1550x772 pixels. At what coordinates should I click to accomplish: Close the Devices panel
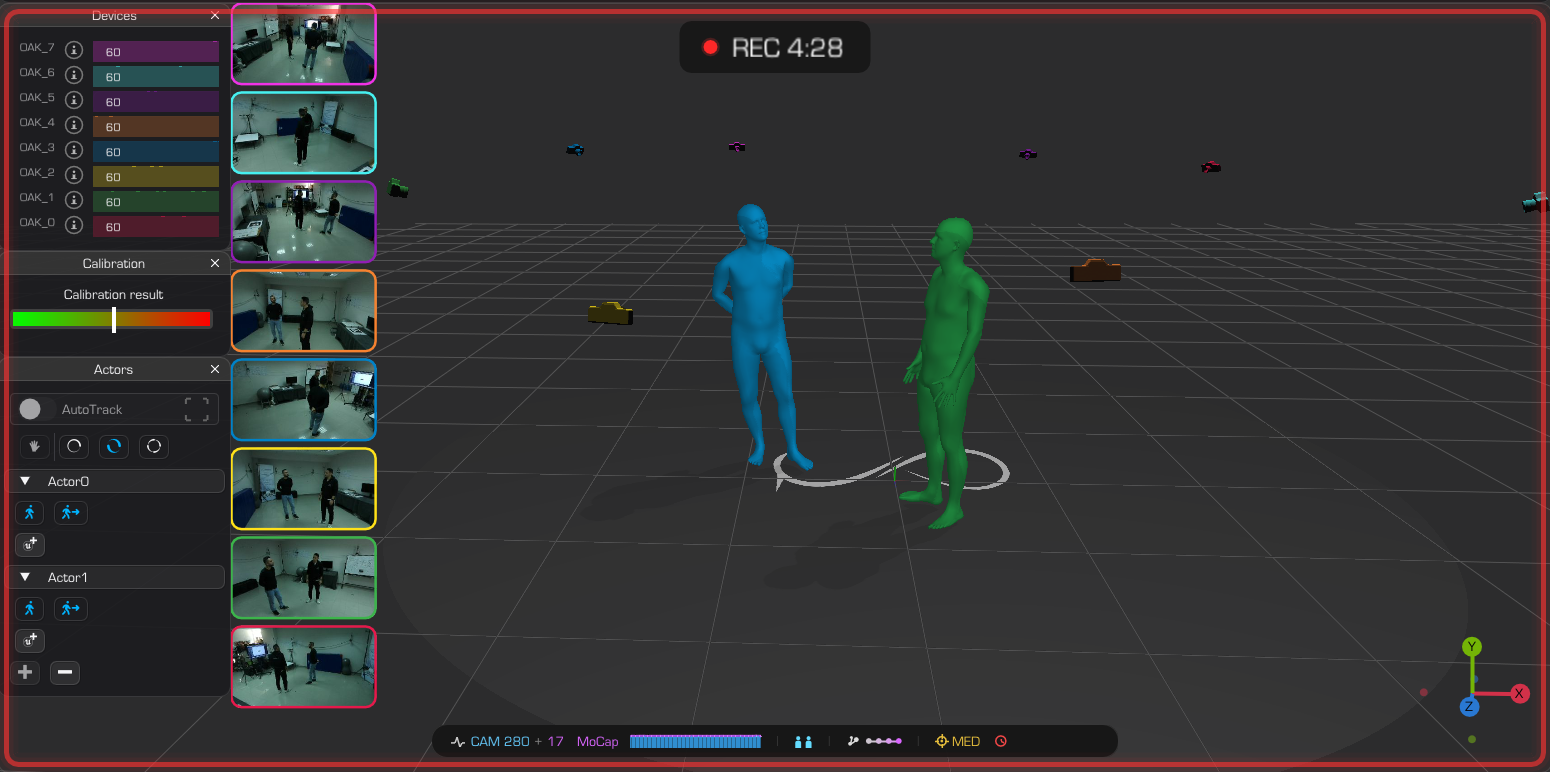click(x=215, y=16)
